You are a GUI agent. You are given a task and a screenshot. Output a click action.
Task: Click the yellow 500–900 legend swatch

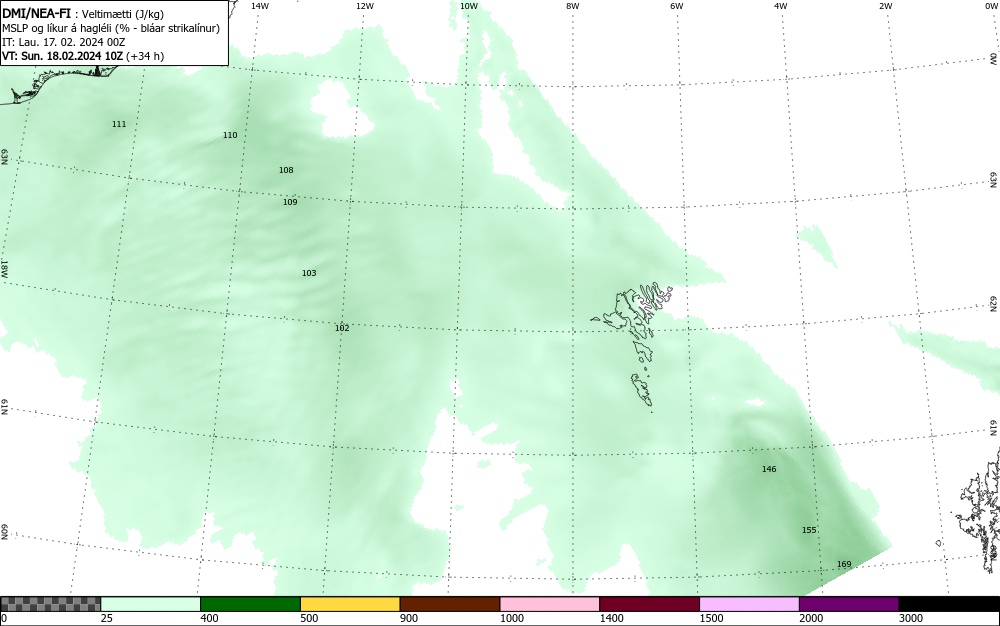(350, 604)
